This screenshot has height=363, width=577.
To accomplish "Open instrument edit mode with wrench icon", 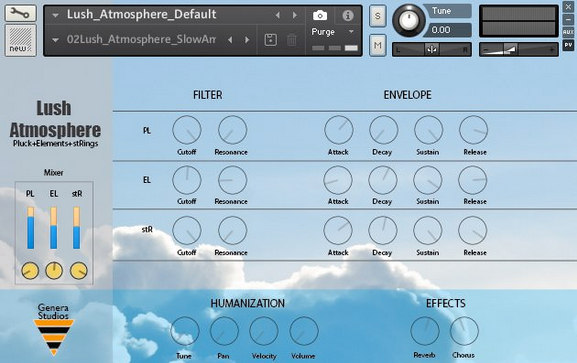I will pos(20,13).
